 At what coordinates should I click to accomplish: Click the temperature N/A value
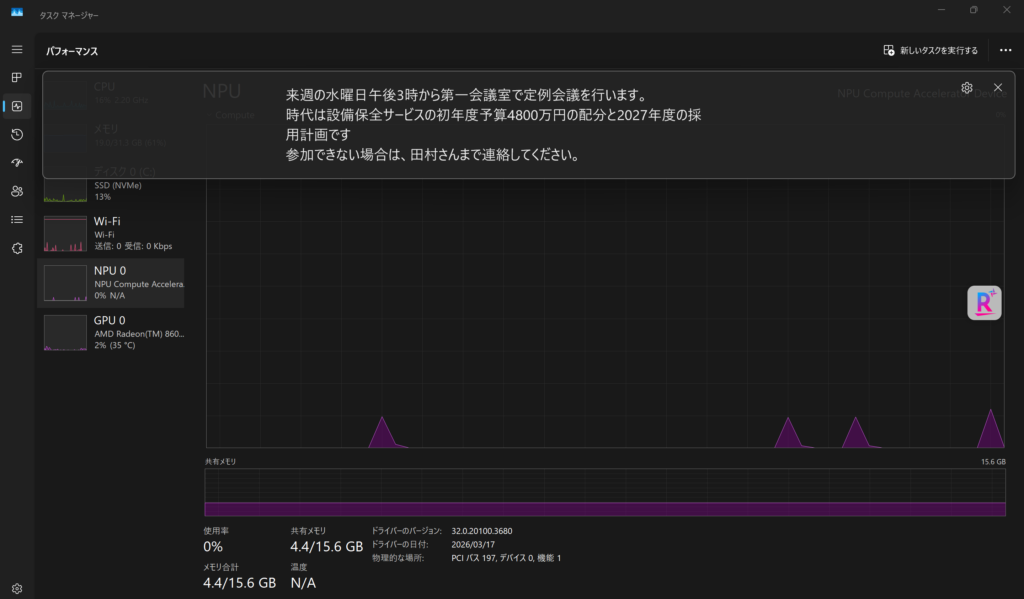(x=303, y=583)
